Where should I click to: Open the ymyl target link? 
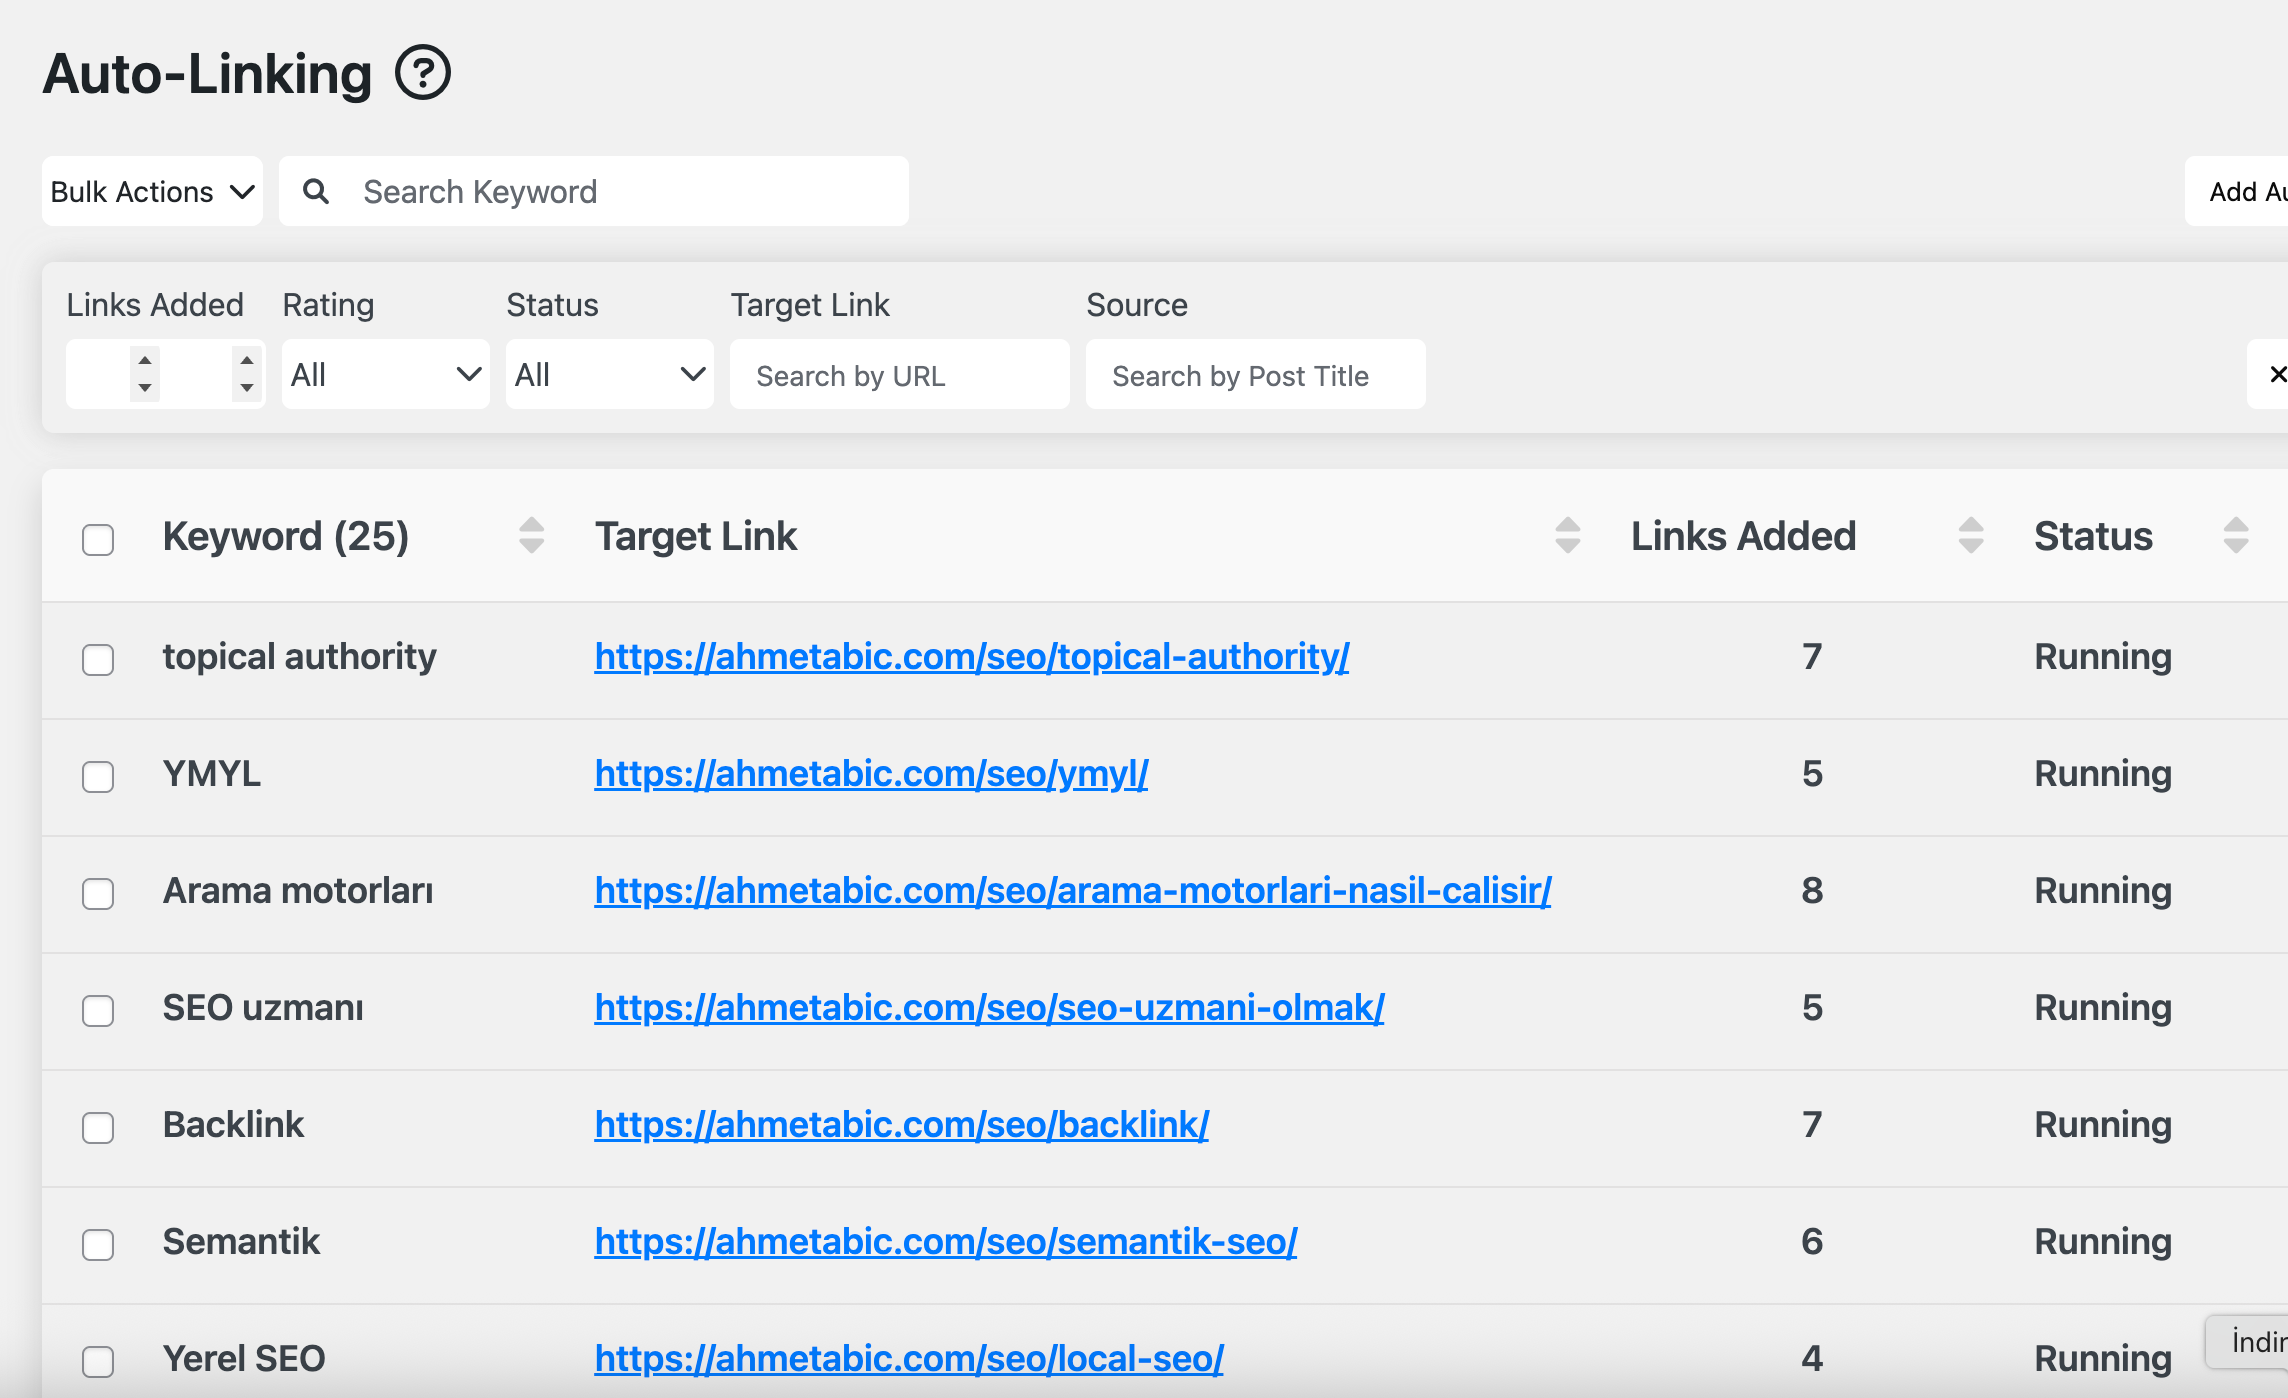pyautogui.click(x=871, y=773)
